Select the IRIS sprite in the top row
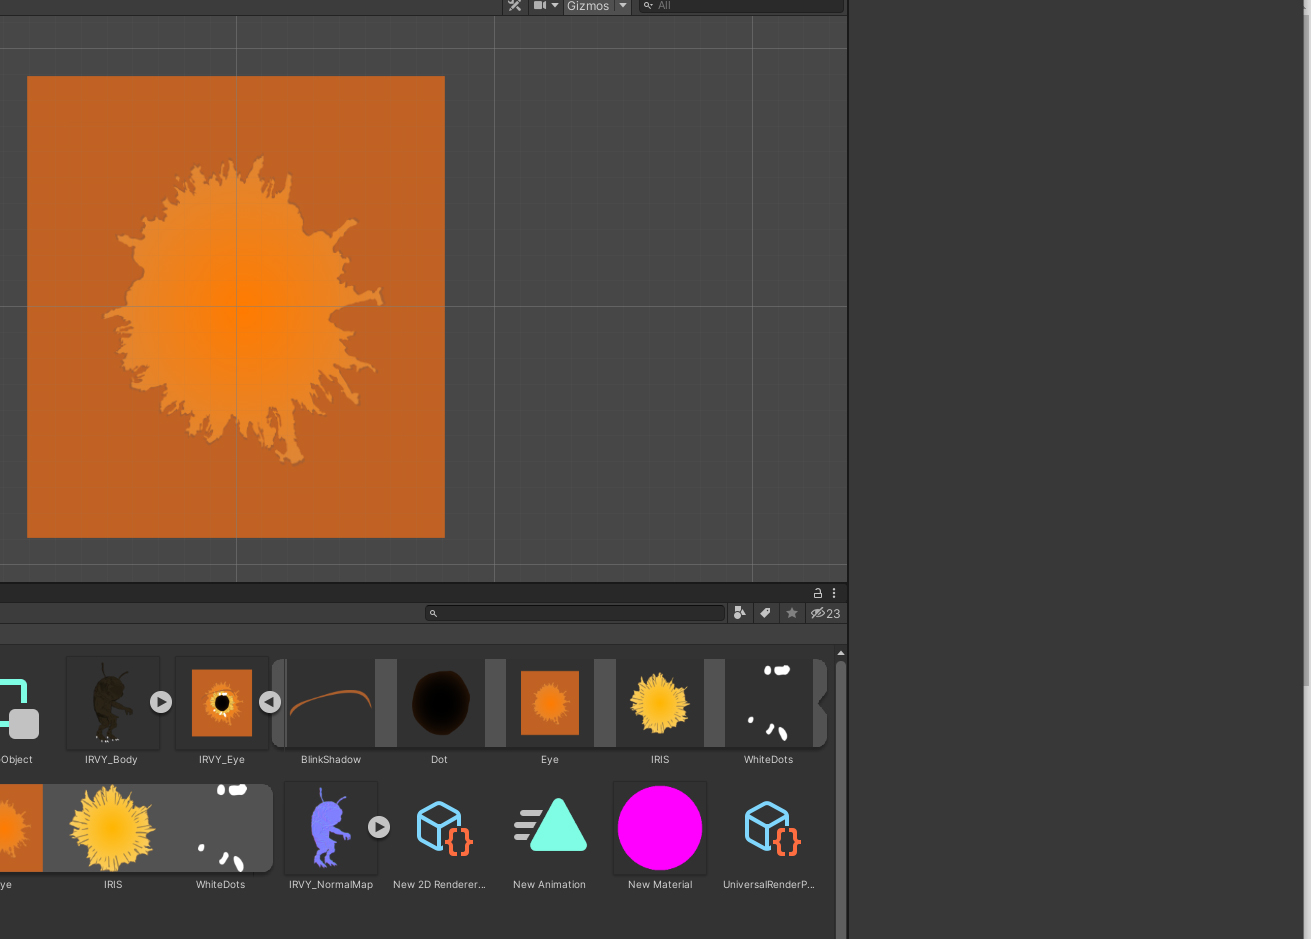Image resolution: width=1311 pixels, height=939 pixels. click(x=660, y=703)
